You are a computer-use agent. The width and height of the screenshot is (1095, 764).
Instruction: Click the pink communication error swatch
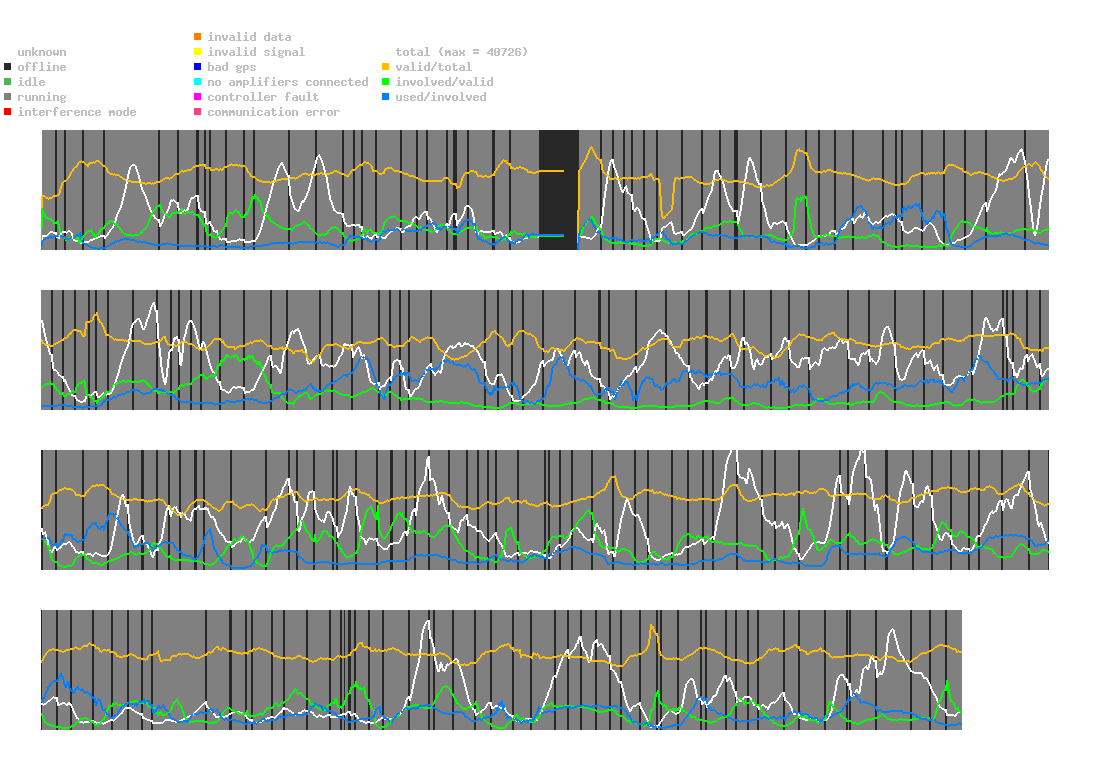click(x=198, y=112)
